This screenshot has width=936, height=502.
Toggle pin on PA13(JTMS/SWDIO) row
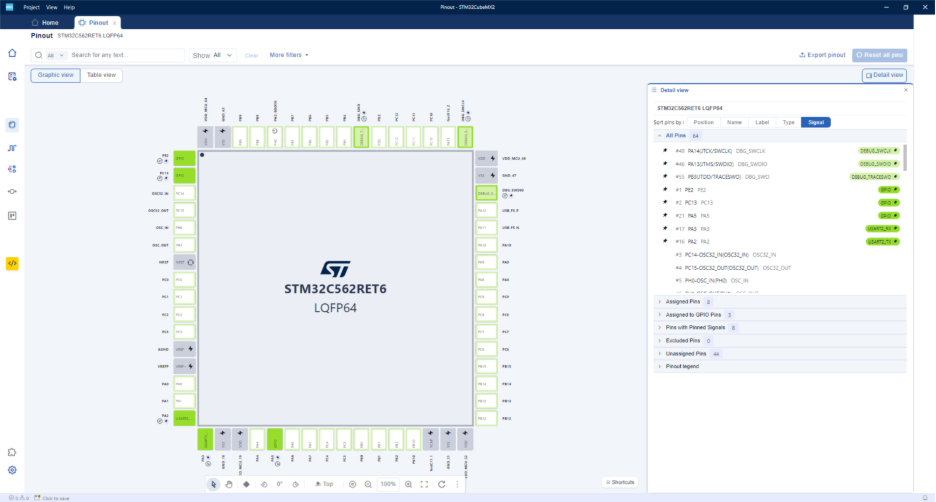point(665,164)
